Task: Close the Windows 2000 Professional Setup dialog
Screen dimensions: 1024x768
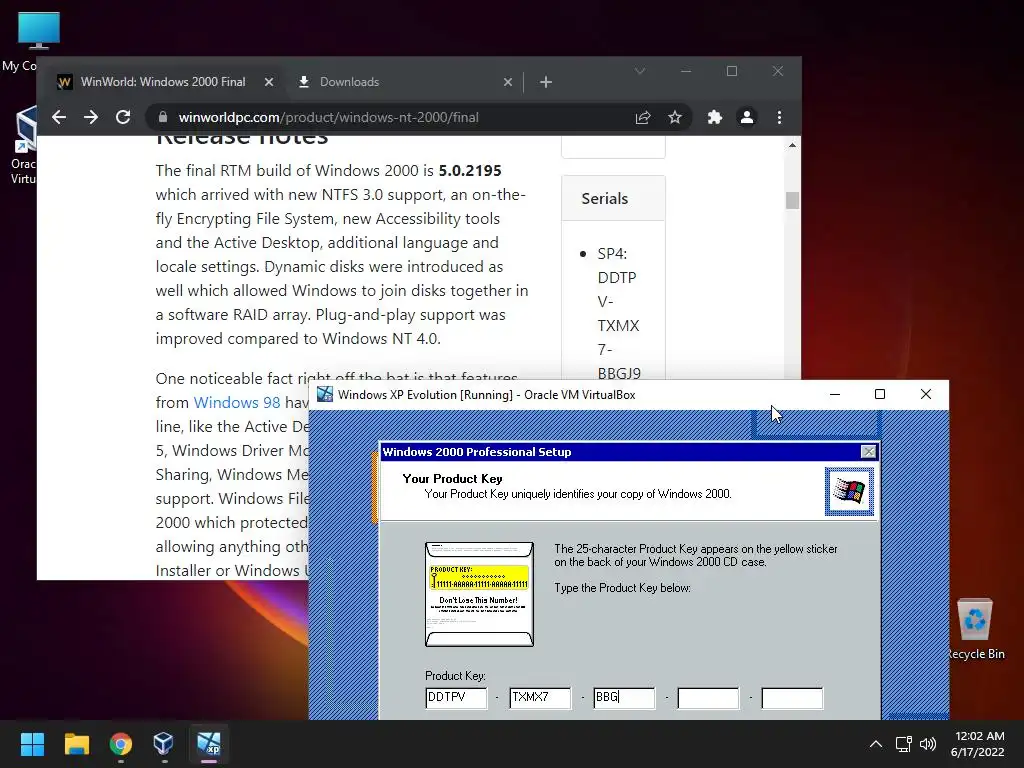Action: pyautogui.click(x=868, y=452)
